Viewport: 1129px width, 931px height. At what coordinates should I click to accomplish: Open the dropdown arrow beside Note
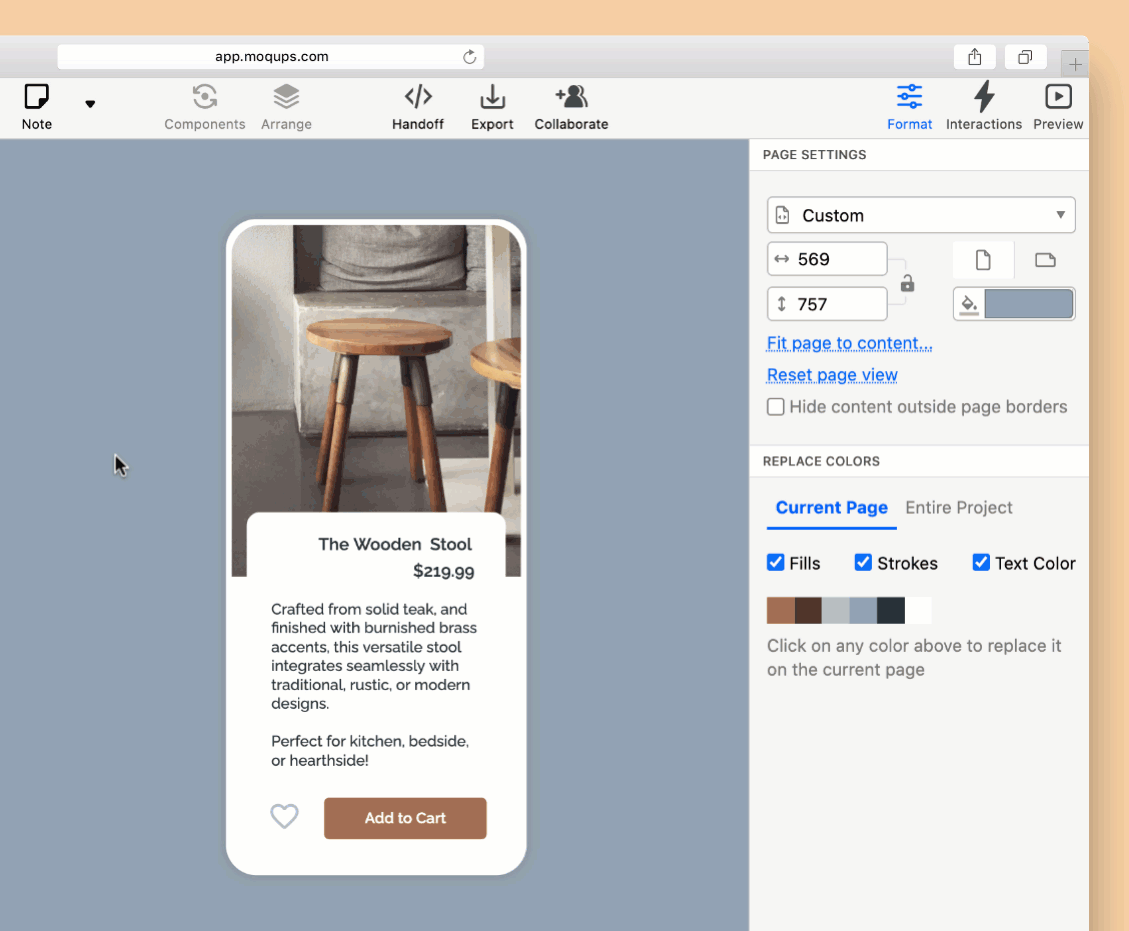pos(90,104)
